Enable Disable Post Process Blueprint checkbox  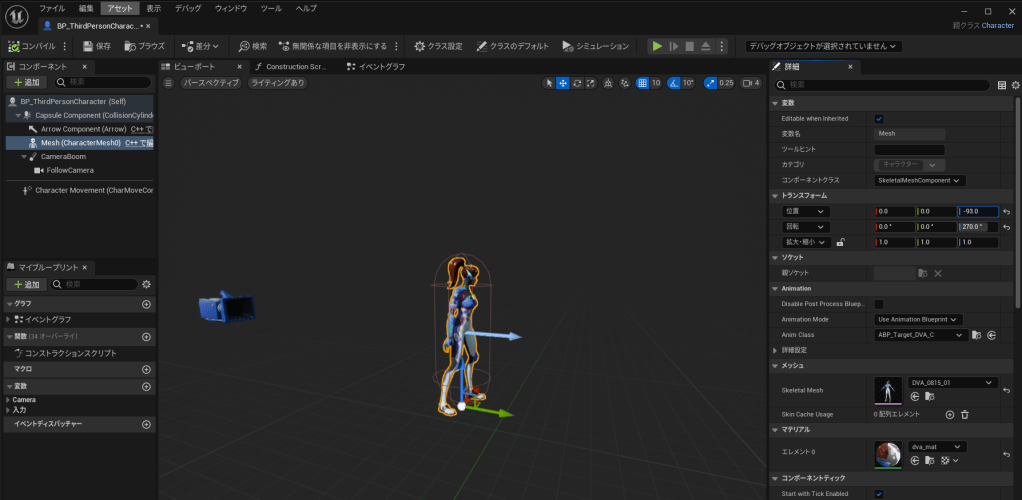pyautogui.click(x=879, y=304)
